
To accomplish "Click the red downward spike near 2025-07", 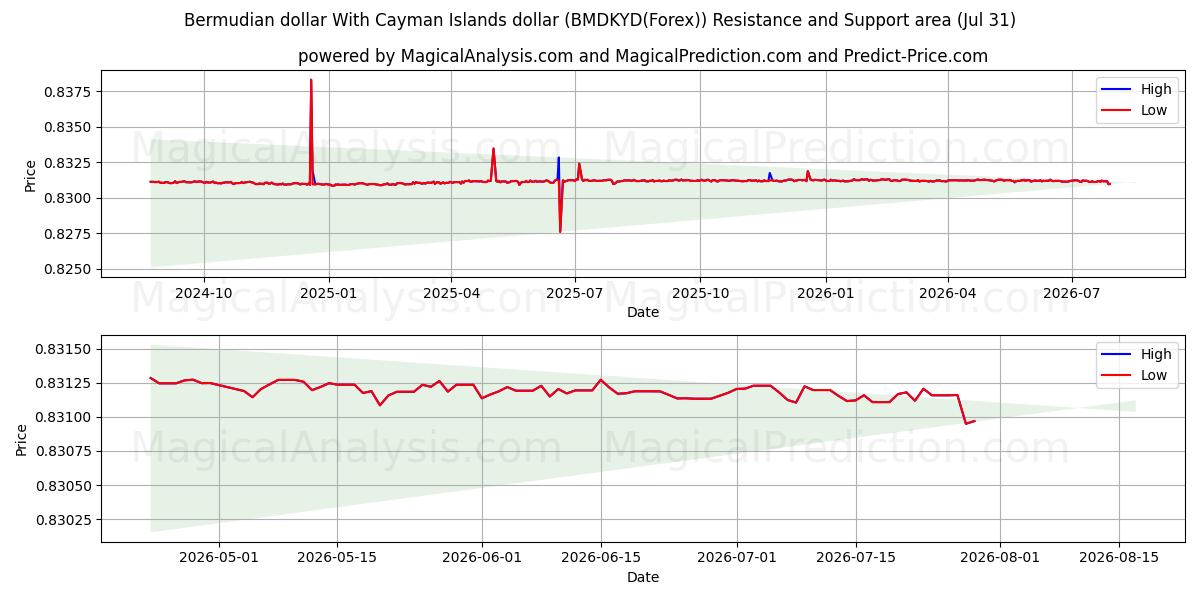I will pyautogui.click(x=560, y=232).
